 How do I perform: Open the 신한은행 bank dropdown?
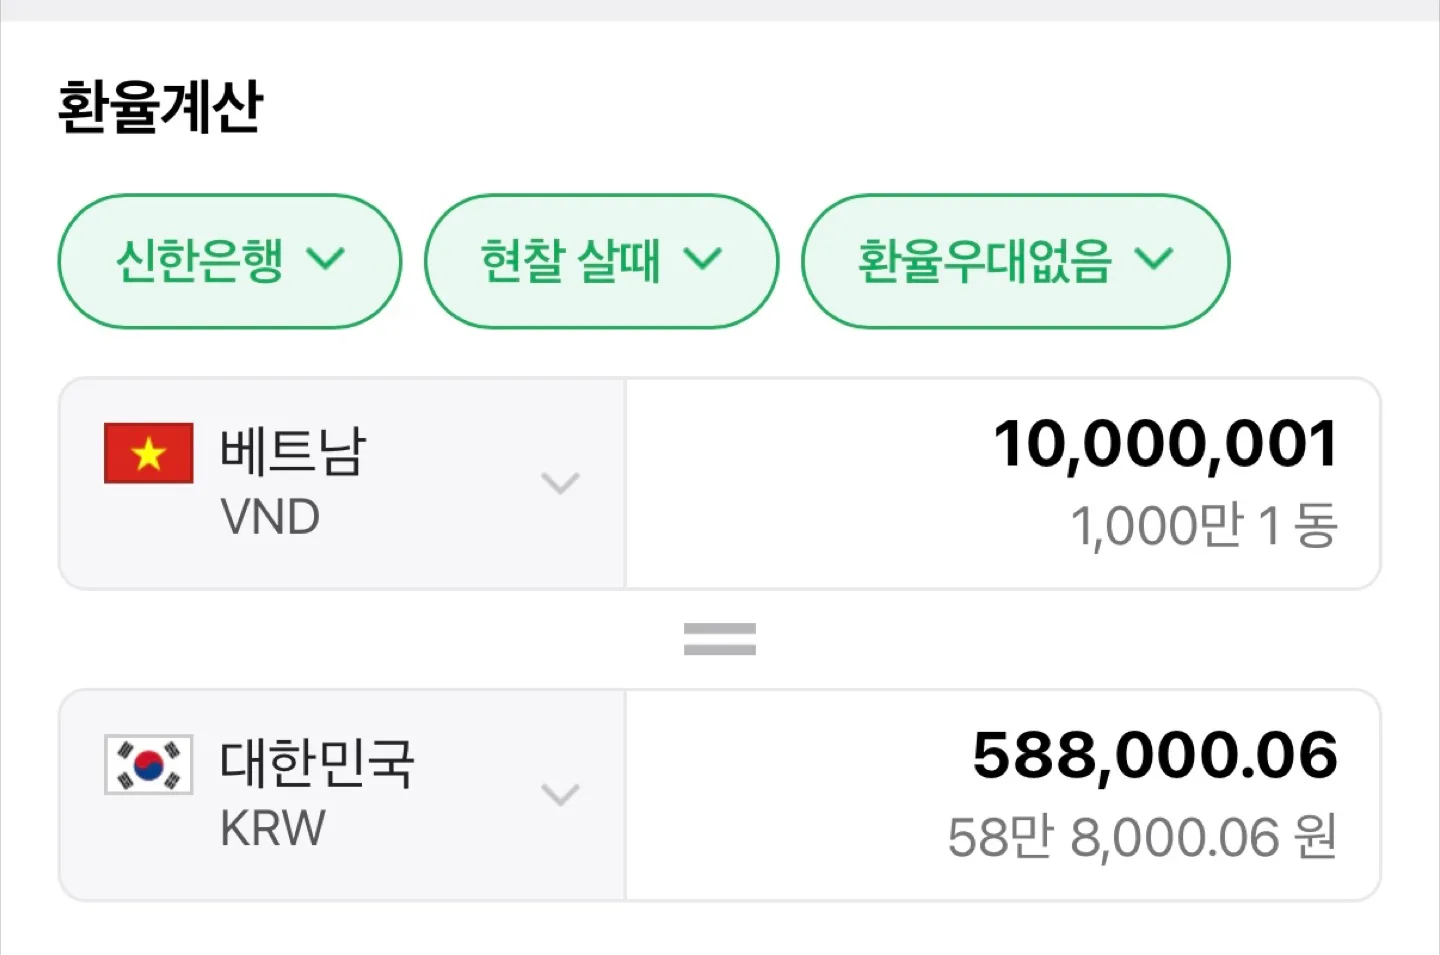coord(230,261)
